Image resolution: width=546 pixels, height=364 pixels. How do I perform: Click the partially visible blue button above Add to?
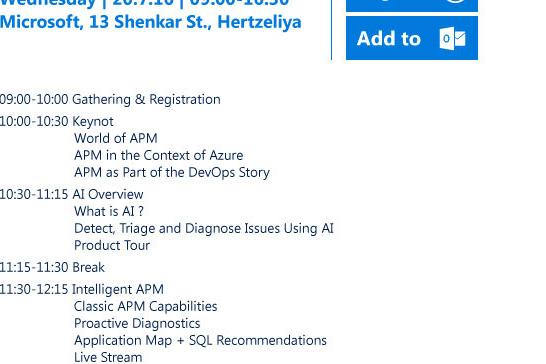(412, 6)
